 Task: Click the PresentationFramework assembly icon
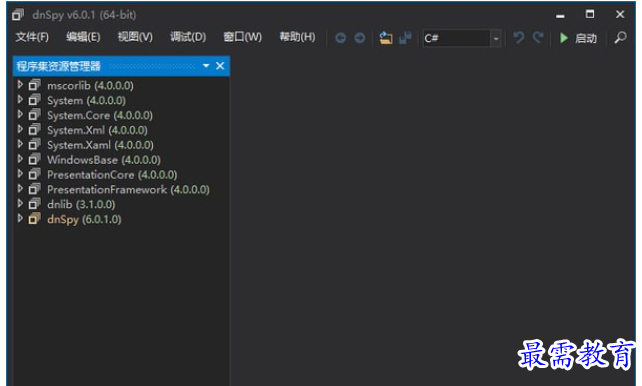pos(34,189)
